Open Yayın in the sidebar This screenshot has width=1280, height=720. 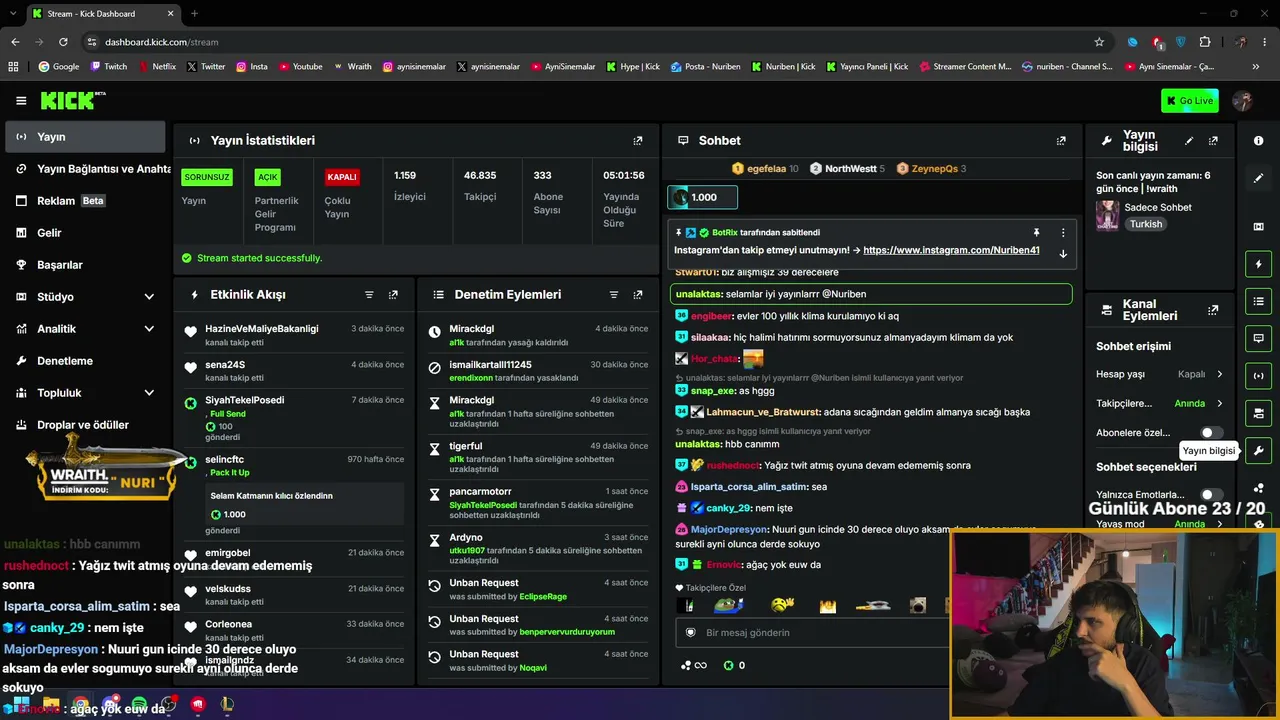click(x=85, y=137)
